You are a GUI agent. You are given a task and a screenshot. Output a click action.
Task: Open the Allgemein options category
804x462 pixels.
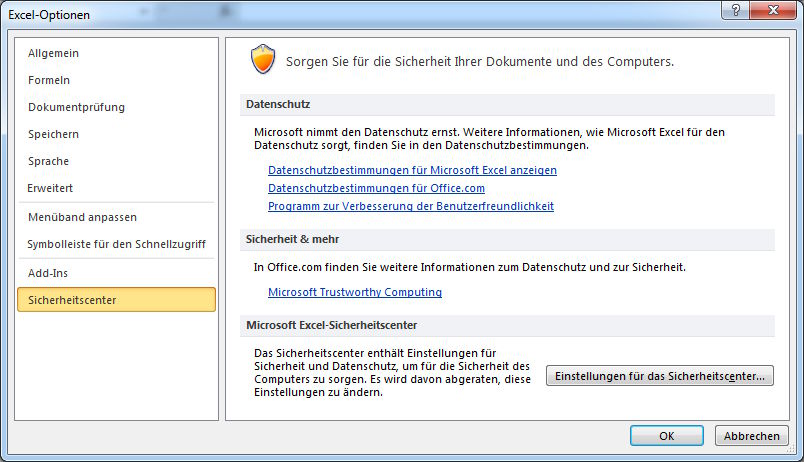click(x=53, y=53)
